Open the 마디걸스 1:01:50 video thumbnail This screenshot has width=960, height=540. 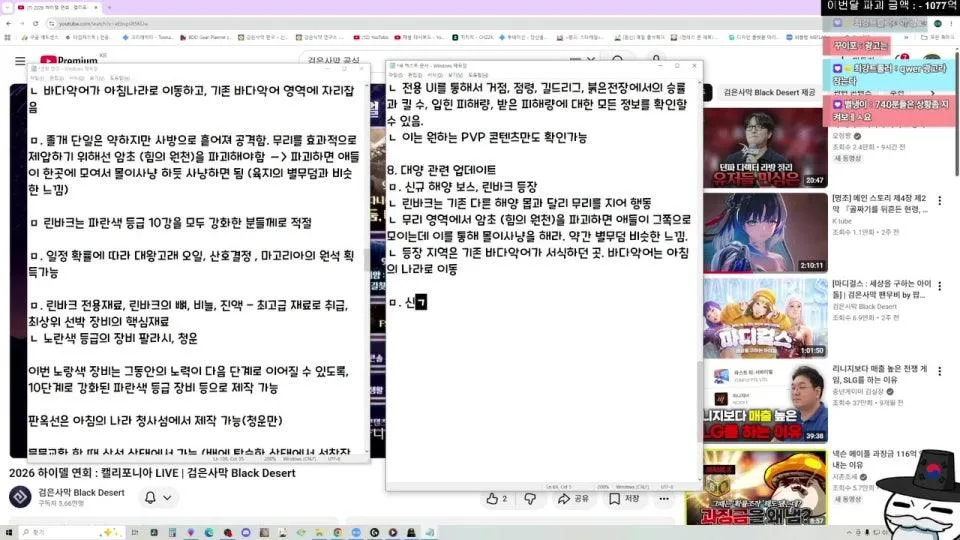click(765, 318)
